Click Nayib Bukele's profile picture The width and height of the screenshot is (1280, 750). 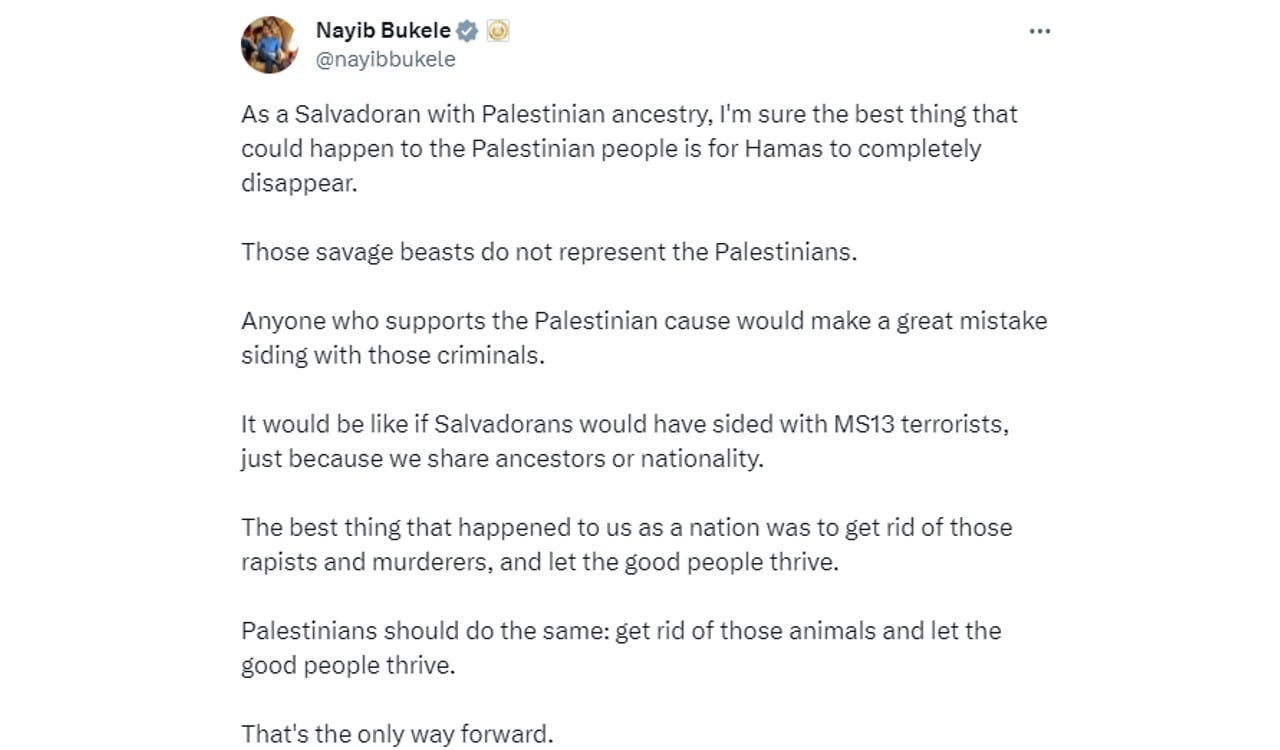tap(268, 44)
